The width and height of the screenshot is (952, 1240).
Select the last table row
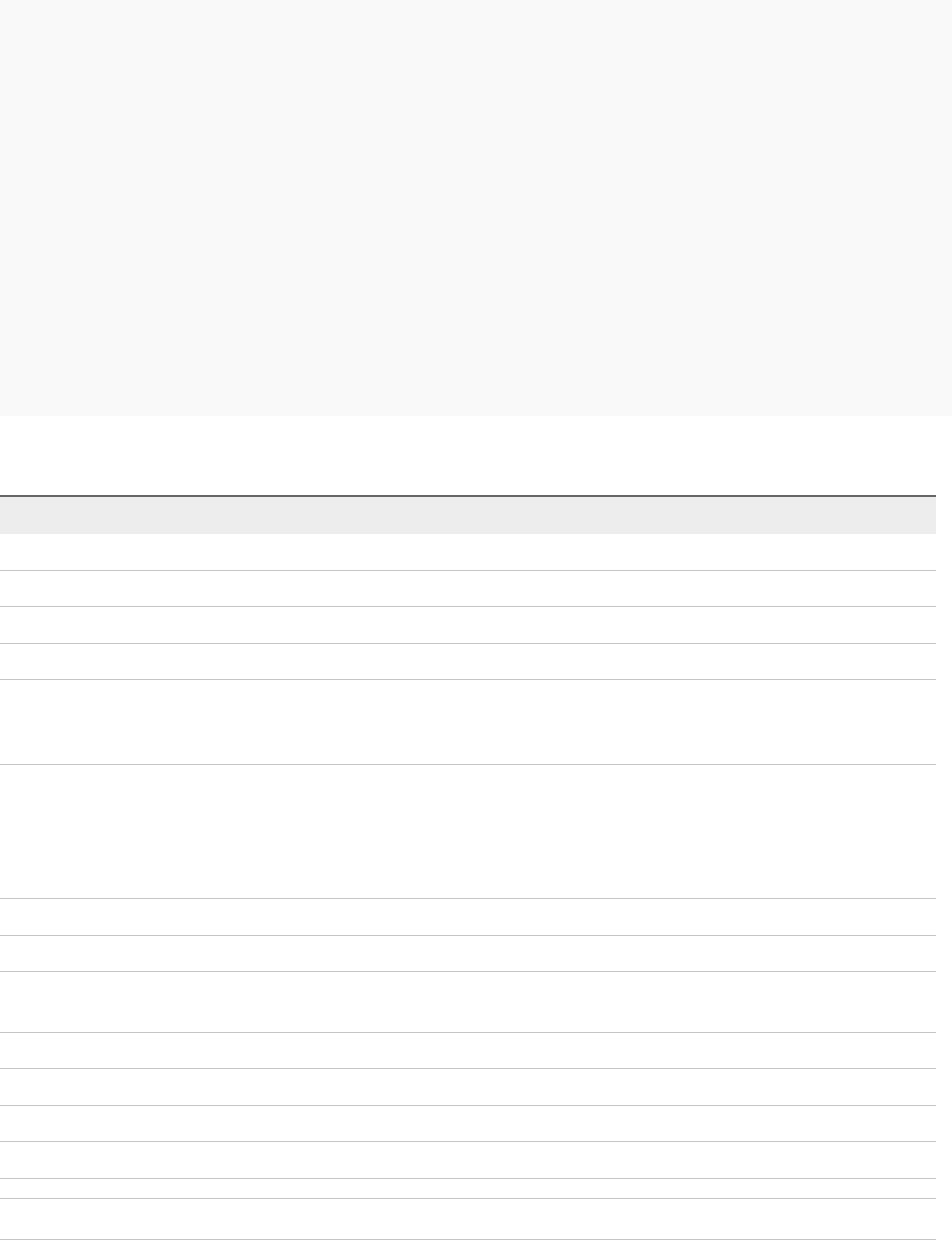[468, 1219]
